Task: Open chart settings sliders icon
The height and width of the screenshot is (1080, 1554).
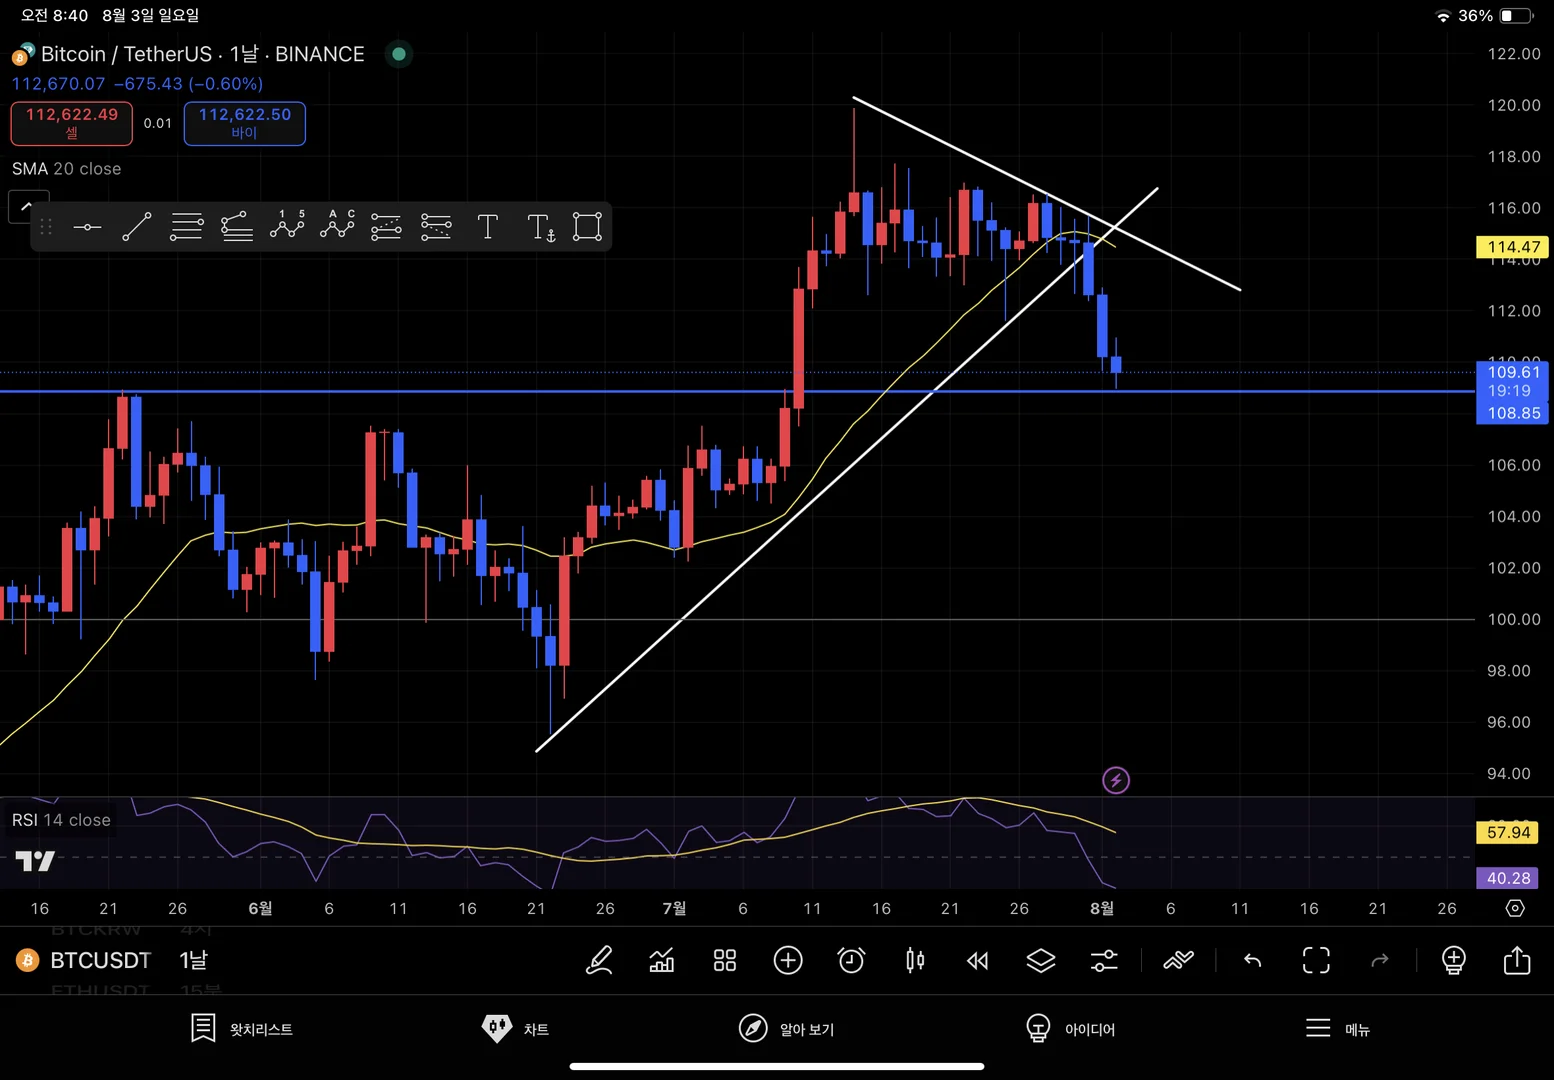Action: coord(1104,961)
